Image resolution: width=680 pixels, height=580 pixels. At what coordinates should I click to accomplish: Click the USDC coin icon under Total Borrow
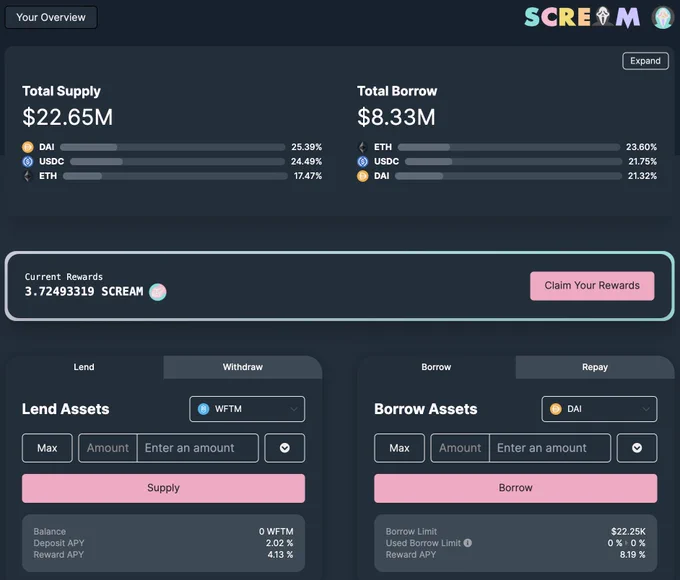click(x=363, y=161)
